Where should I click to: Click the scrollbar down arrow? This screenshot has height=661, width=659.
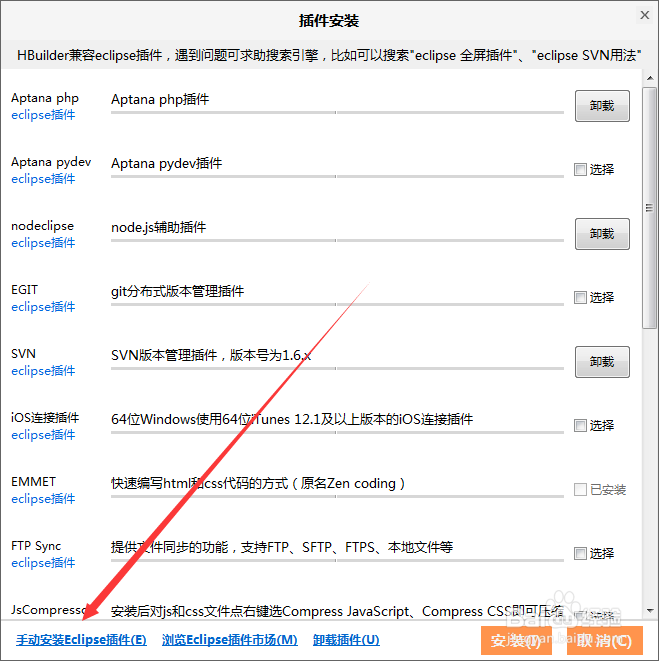pyautogui.click(x=650, y=611)
